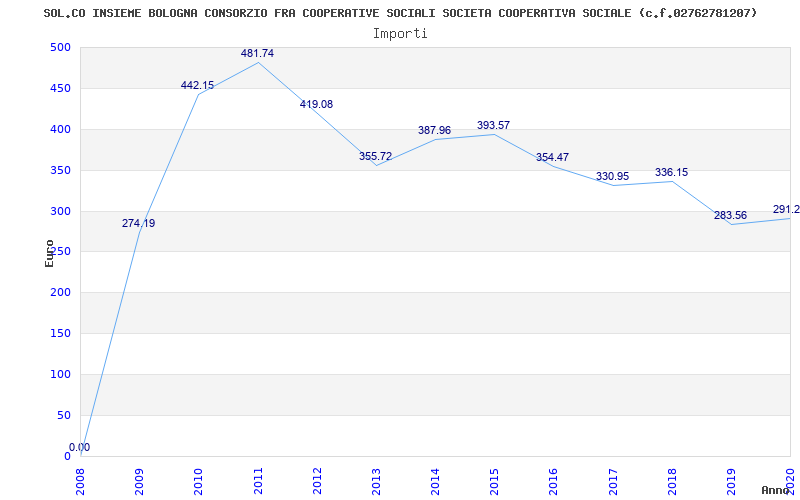Click the 300 value on y-axis
The height and width of the screenshot is (500, 800).
[60, 211]
